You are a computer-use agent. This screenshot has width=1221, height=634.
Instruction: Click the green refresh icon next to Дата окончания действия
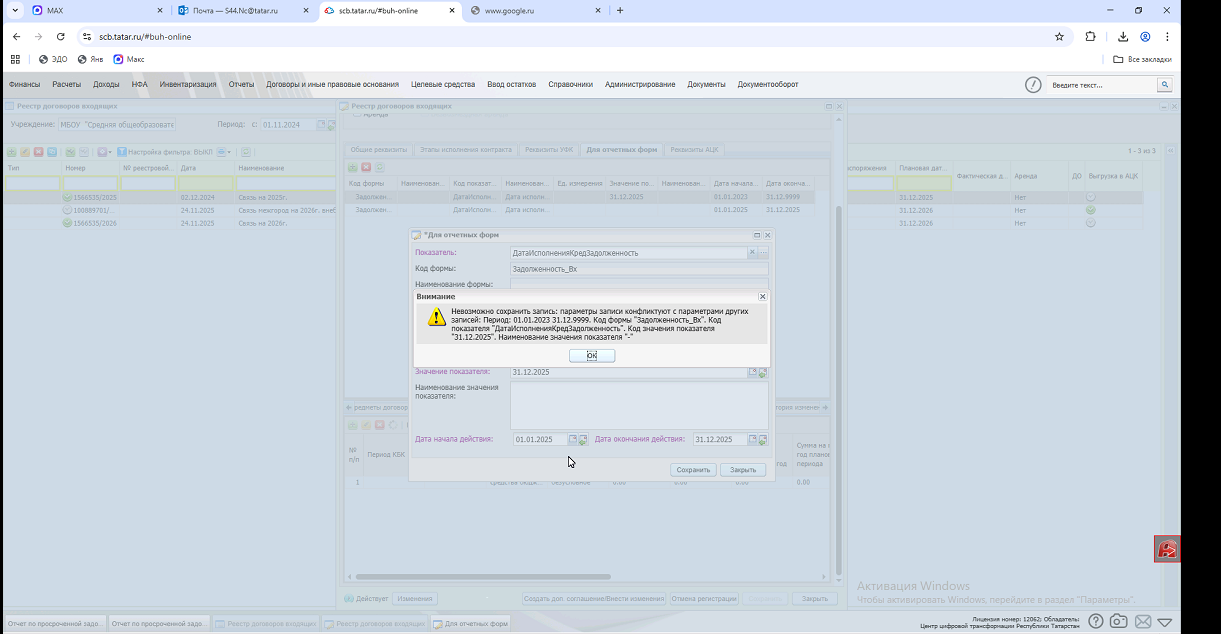[x=763, y=439]
